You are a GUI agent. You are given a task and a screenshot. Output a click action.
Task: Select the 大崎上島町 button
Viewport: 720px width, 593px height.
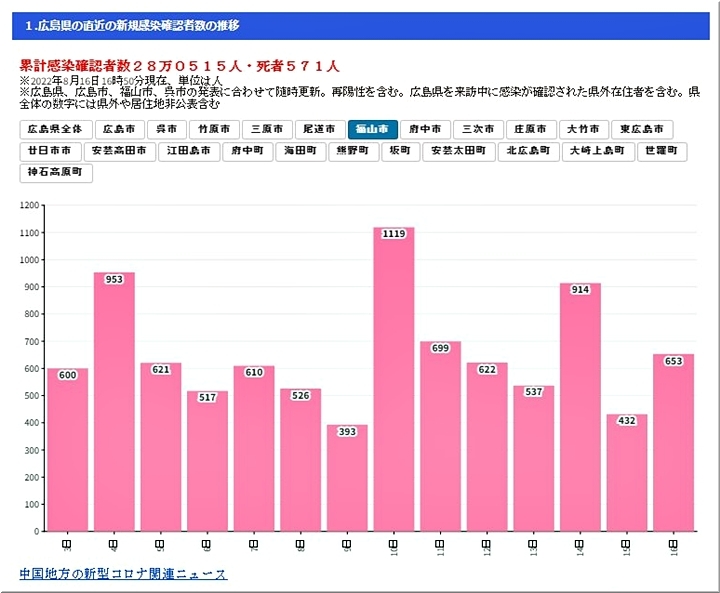click(597, 151)
